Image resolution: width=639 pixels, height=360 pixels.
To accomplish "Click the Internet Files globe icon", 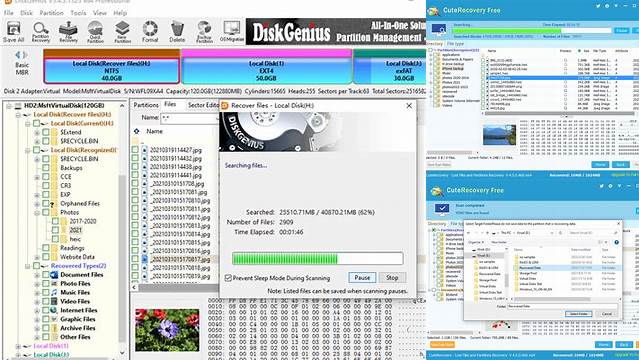I will [54, 310].
